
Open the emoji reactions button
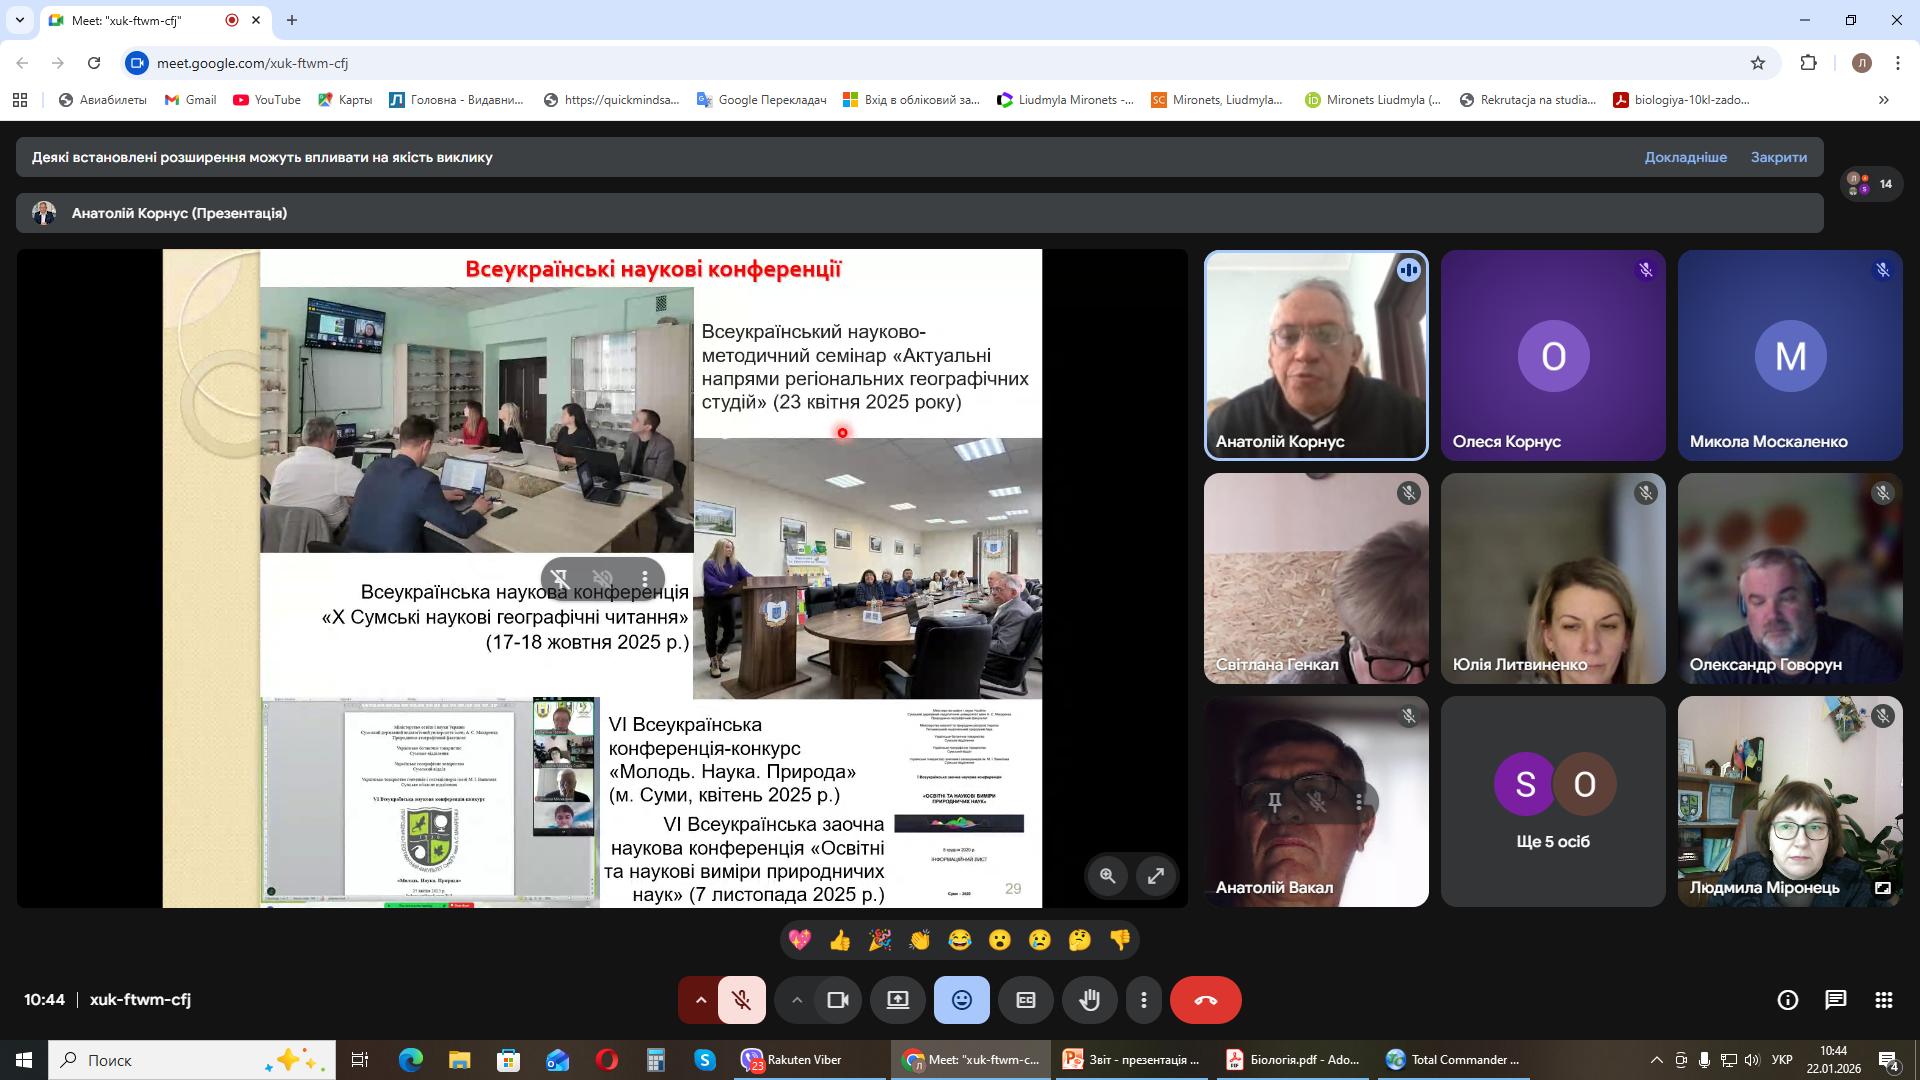pos(961,1000)
